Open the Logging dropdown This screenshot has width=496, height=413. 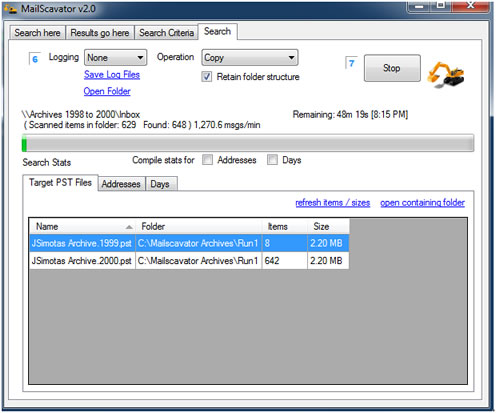pos(115,58)
